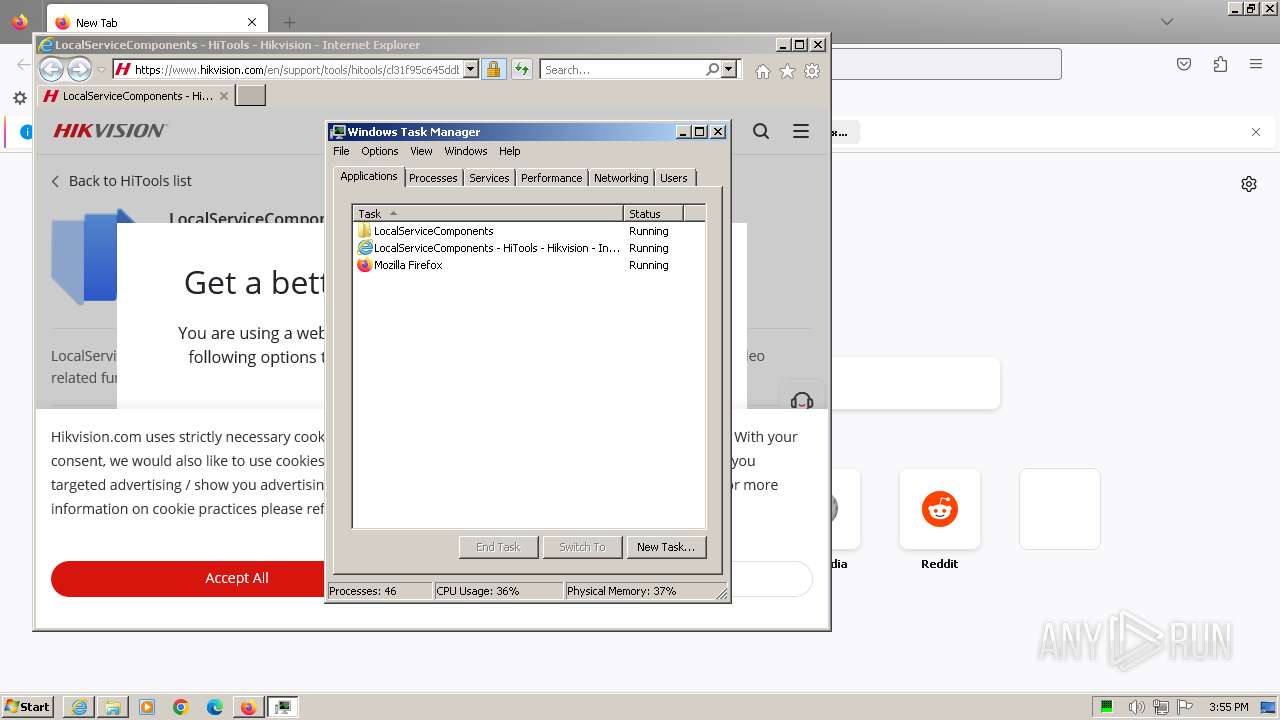Open new tab in Firefox
This screenshot has width=1280, height=720.
pyautogui.click(x=289, y=22)
